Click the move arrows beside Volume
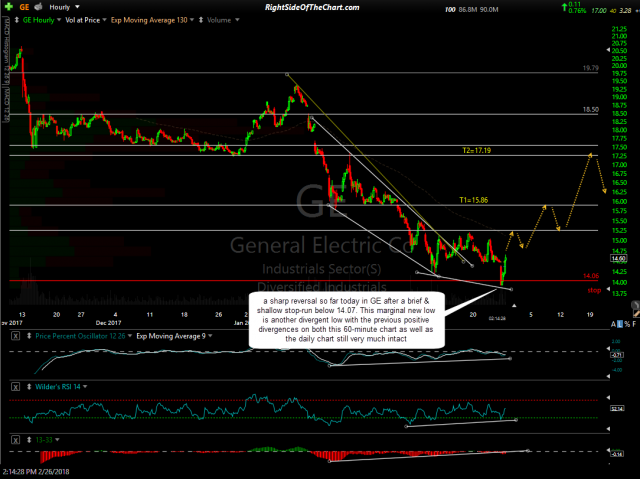640x479 pixels. pyautogui.click(x=200, y=20)
